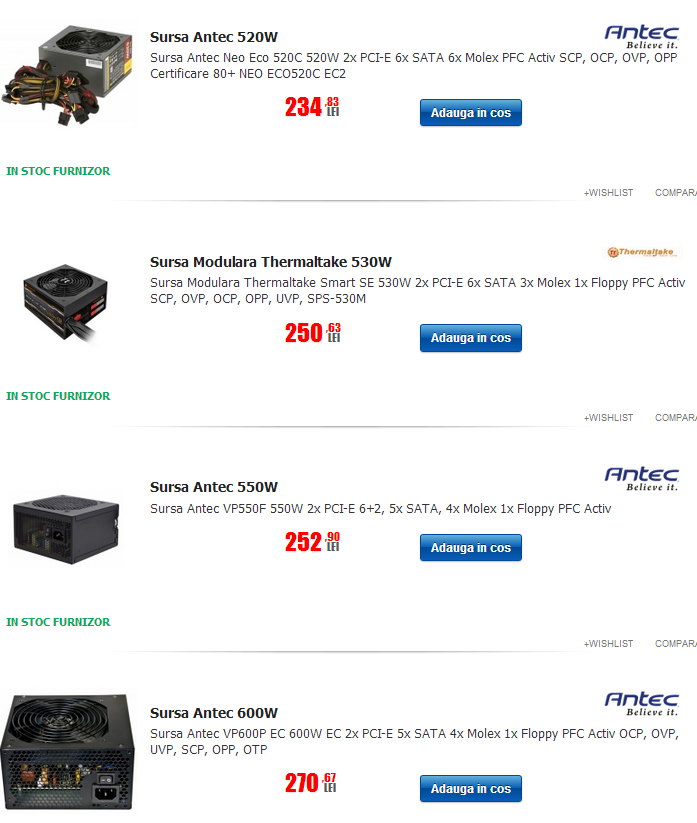Image resolution: width=697 pixels, height=823 pixels.
Task: Open the Antec 550W product image
Action: (x=66, y=530)
